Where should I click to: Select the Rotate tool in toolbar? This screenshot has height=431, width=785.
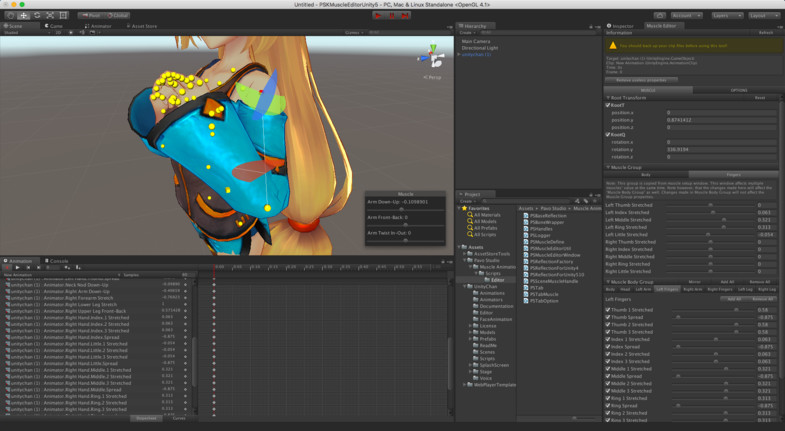pos(37,16)
